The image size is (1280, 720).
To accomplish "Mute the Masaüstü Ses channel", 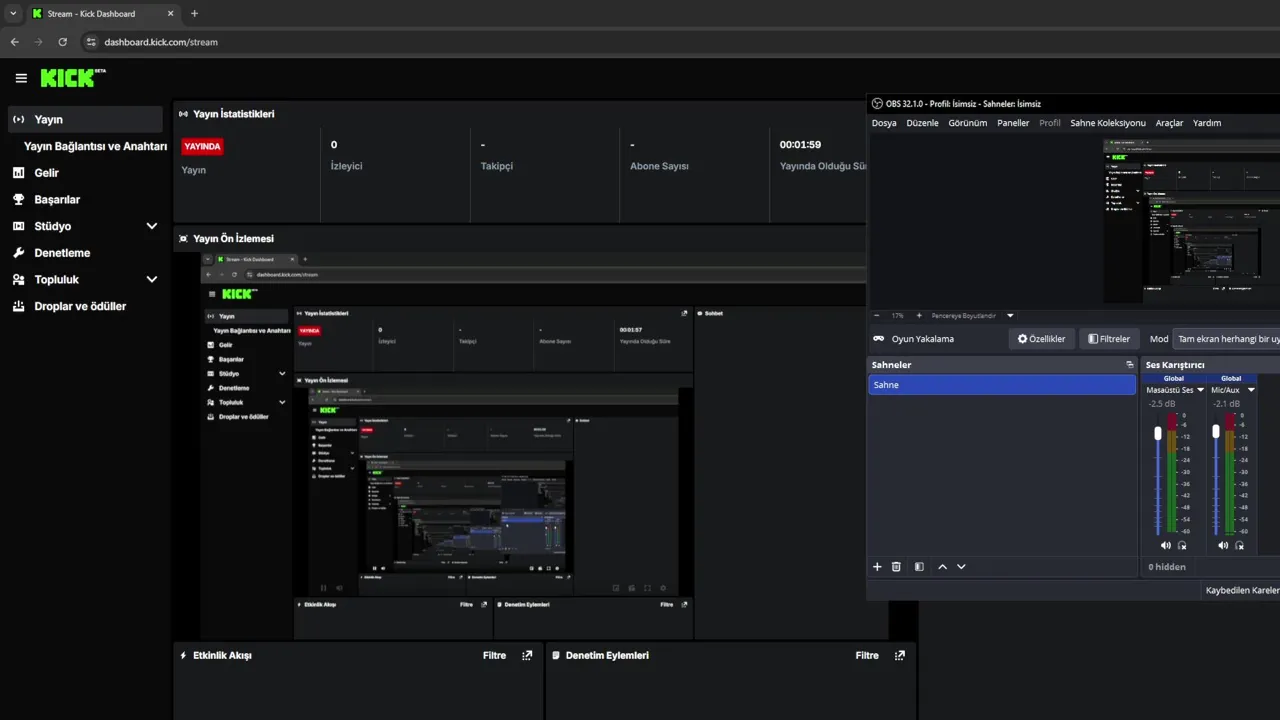I will (1165, 545).
